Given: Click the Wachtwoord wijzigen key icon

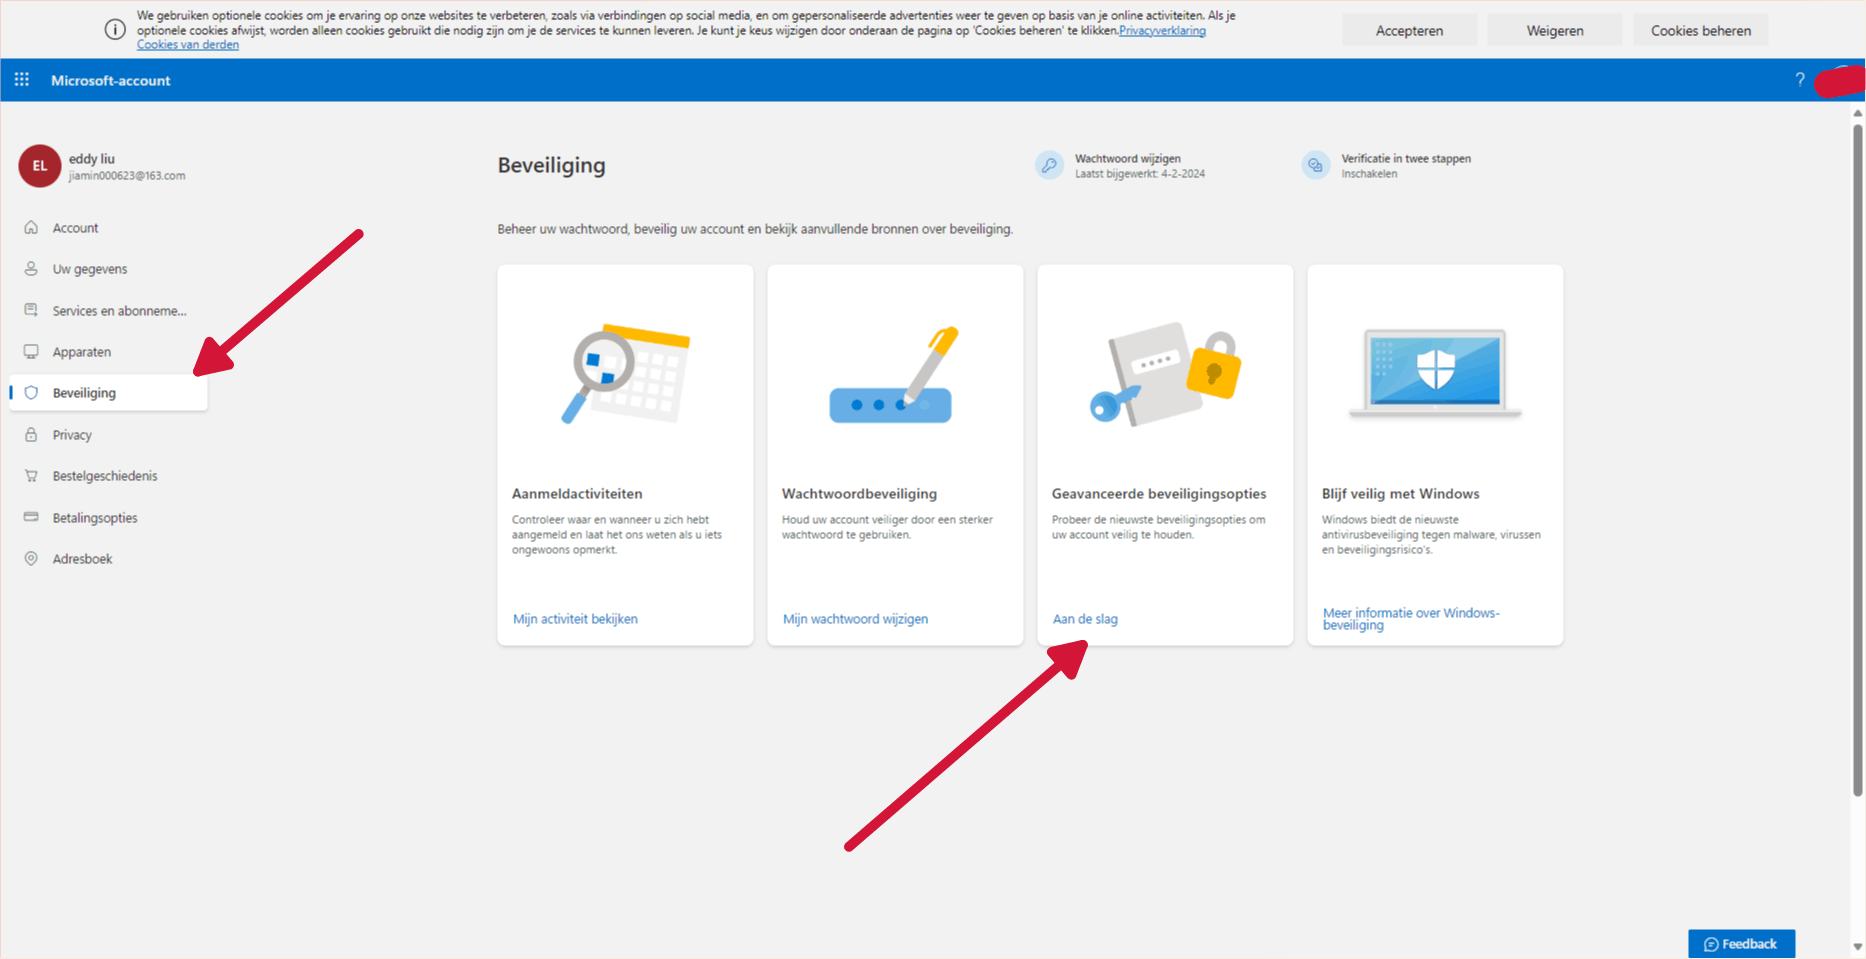Looking at the screenshot, I should point(1049,165).
